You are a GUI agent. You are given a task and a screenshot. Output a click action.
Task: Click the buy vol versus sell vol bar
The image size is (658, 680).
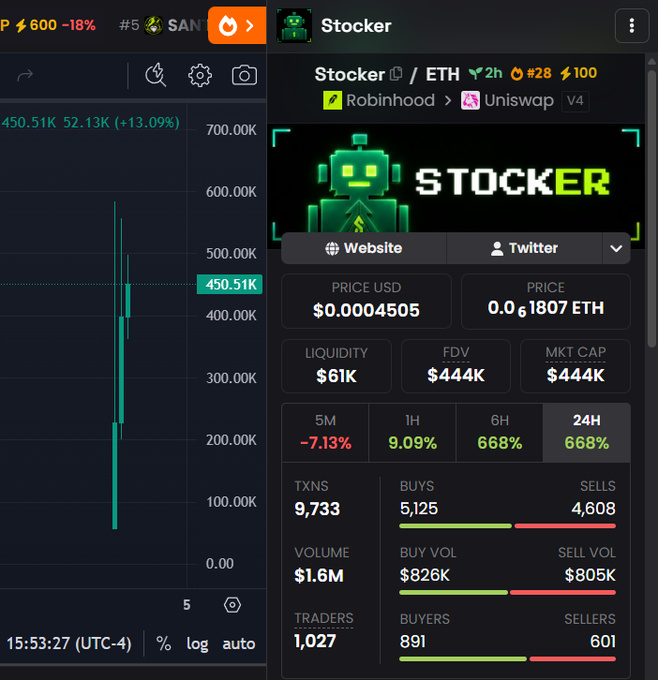click(507, 592)
